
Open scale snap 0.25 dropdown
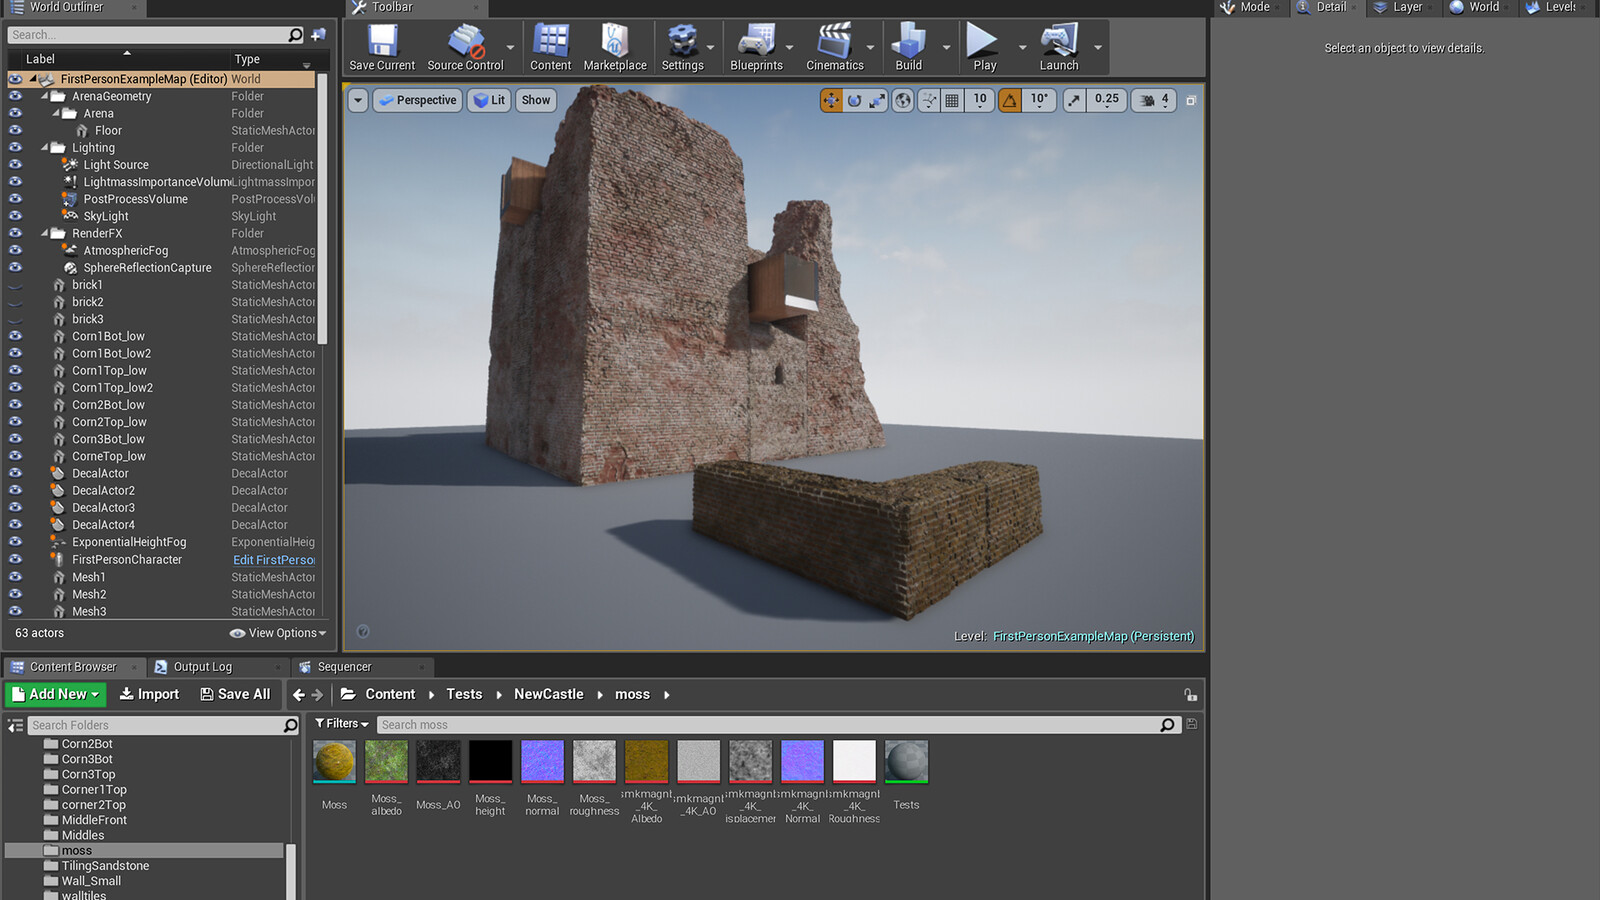(1107, 100)
